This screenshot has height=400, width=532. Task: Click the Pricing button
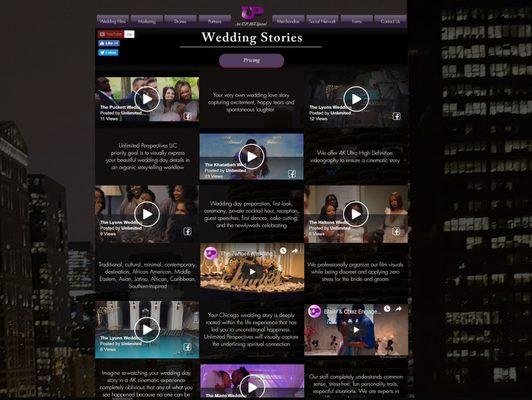coord(251,60)
